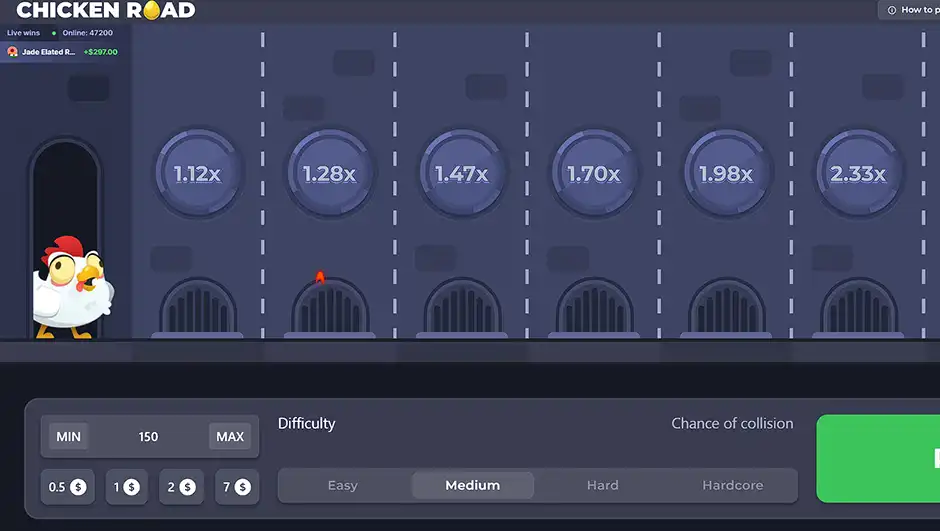The height and width of the screenshot is (531, 940).
Task: Click the Live wins label
Action: tap(23, 33)
